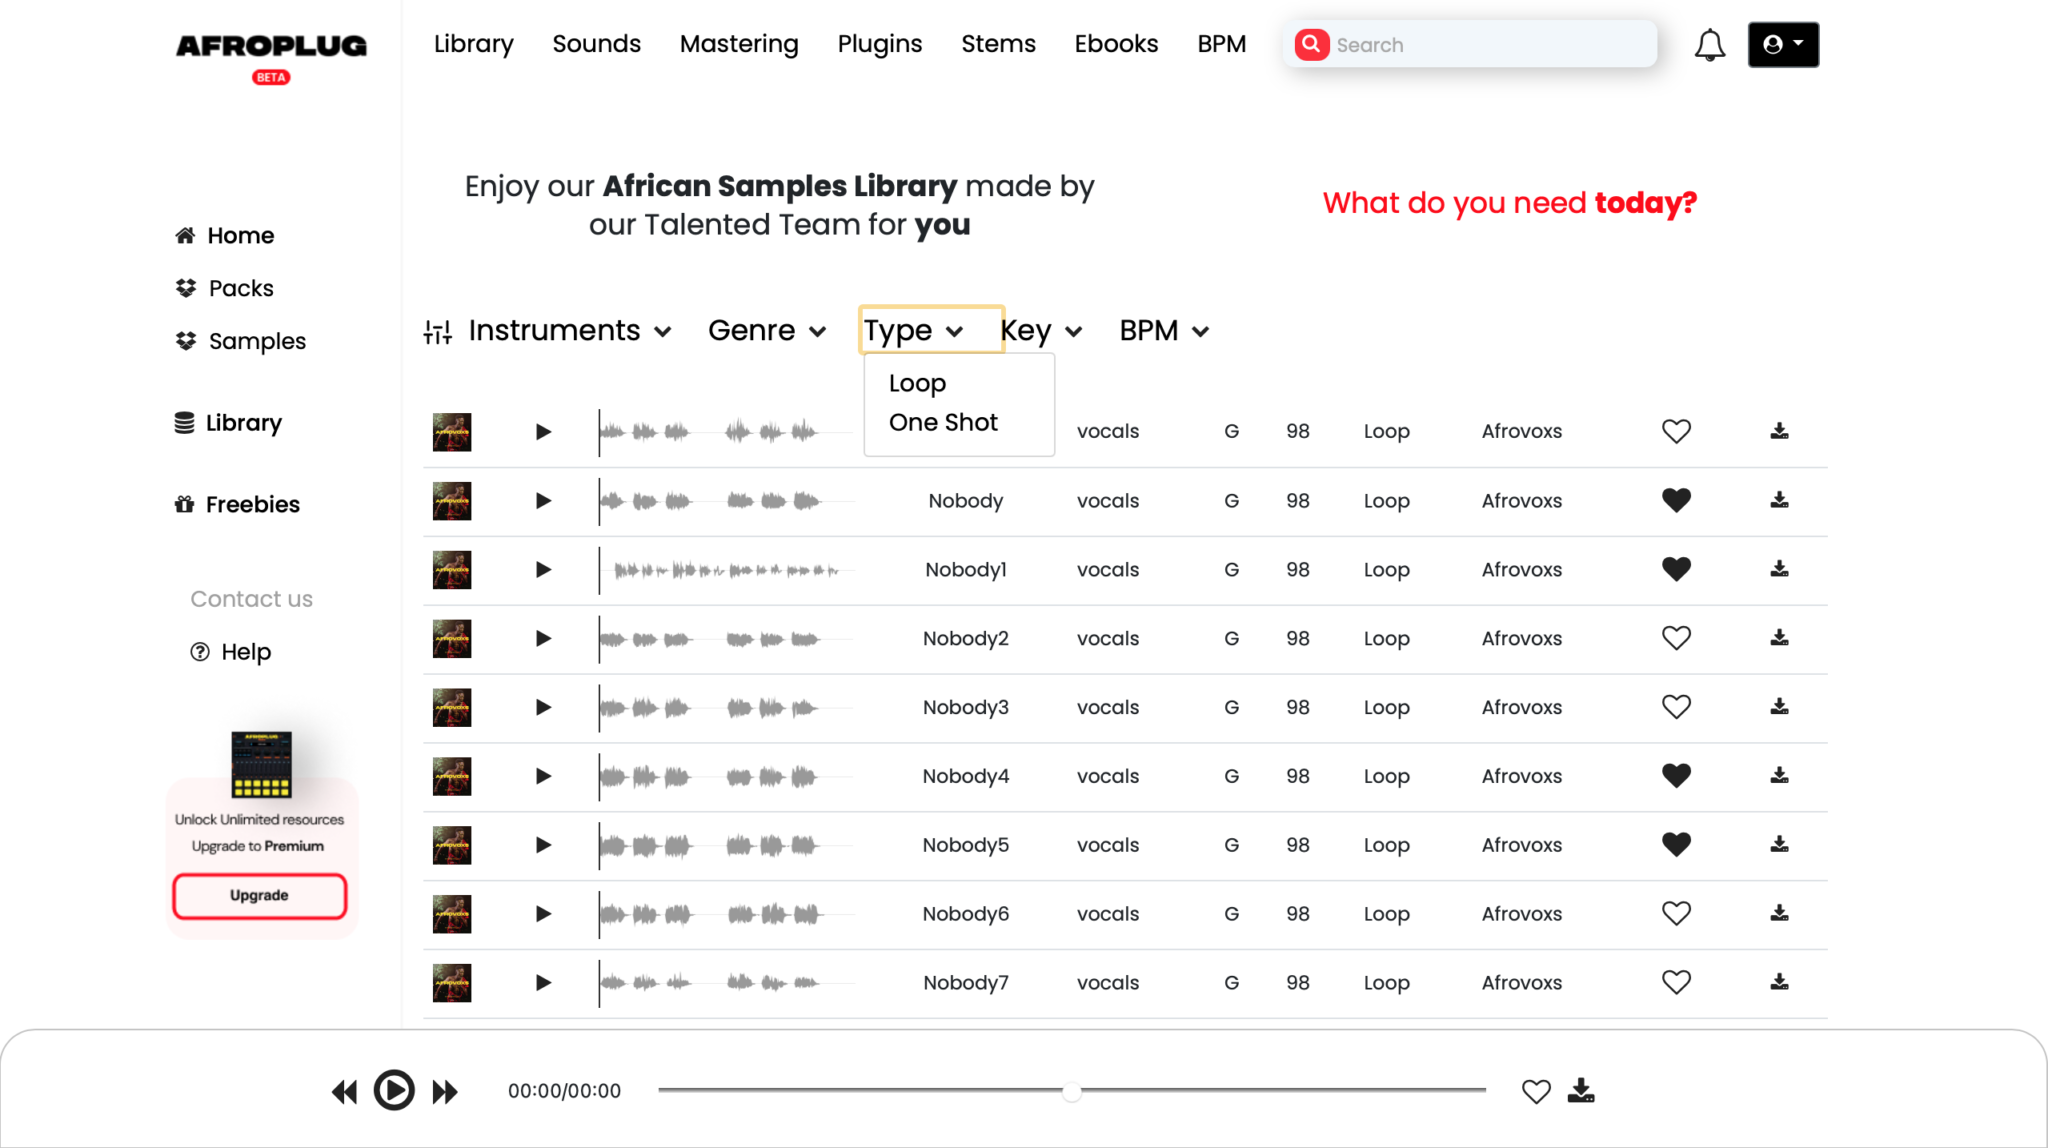Click the Upgrade button
2048x1148 pixels.
click(259, 895)
